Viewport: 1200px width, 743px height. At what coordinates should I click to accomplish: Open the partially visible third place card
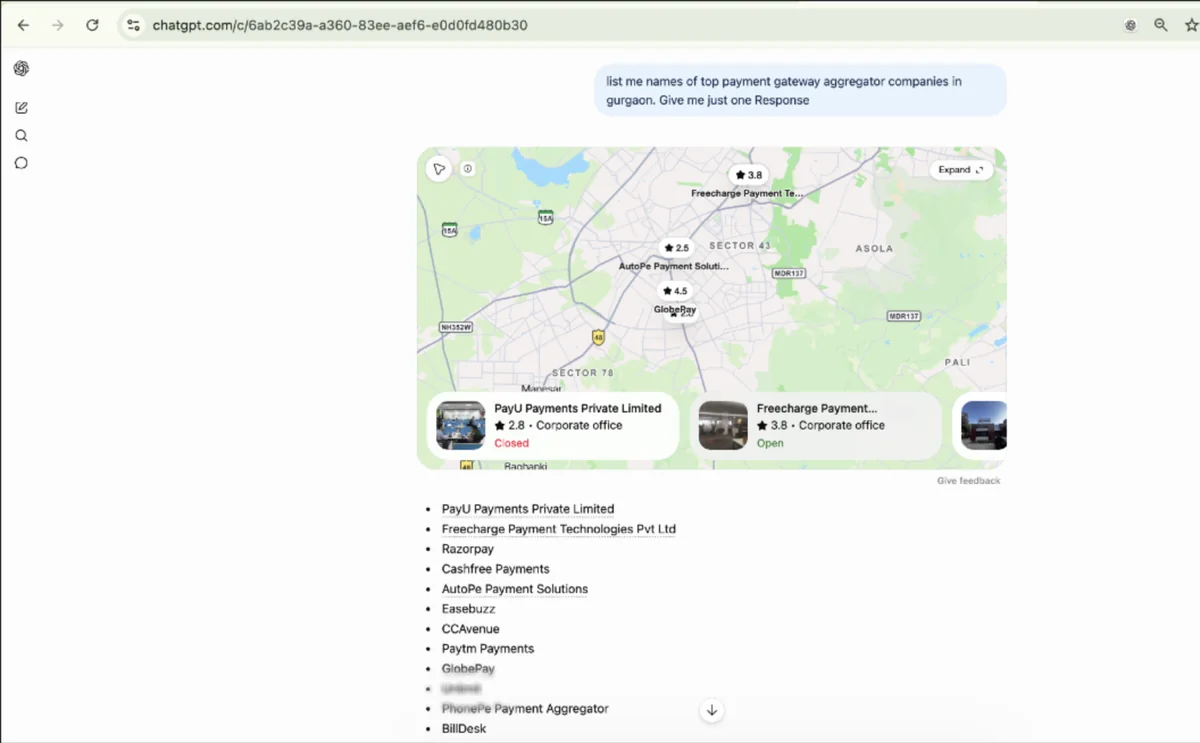click(980, 425)
